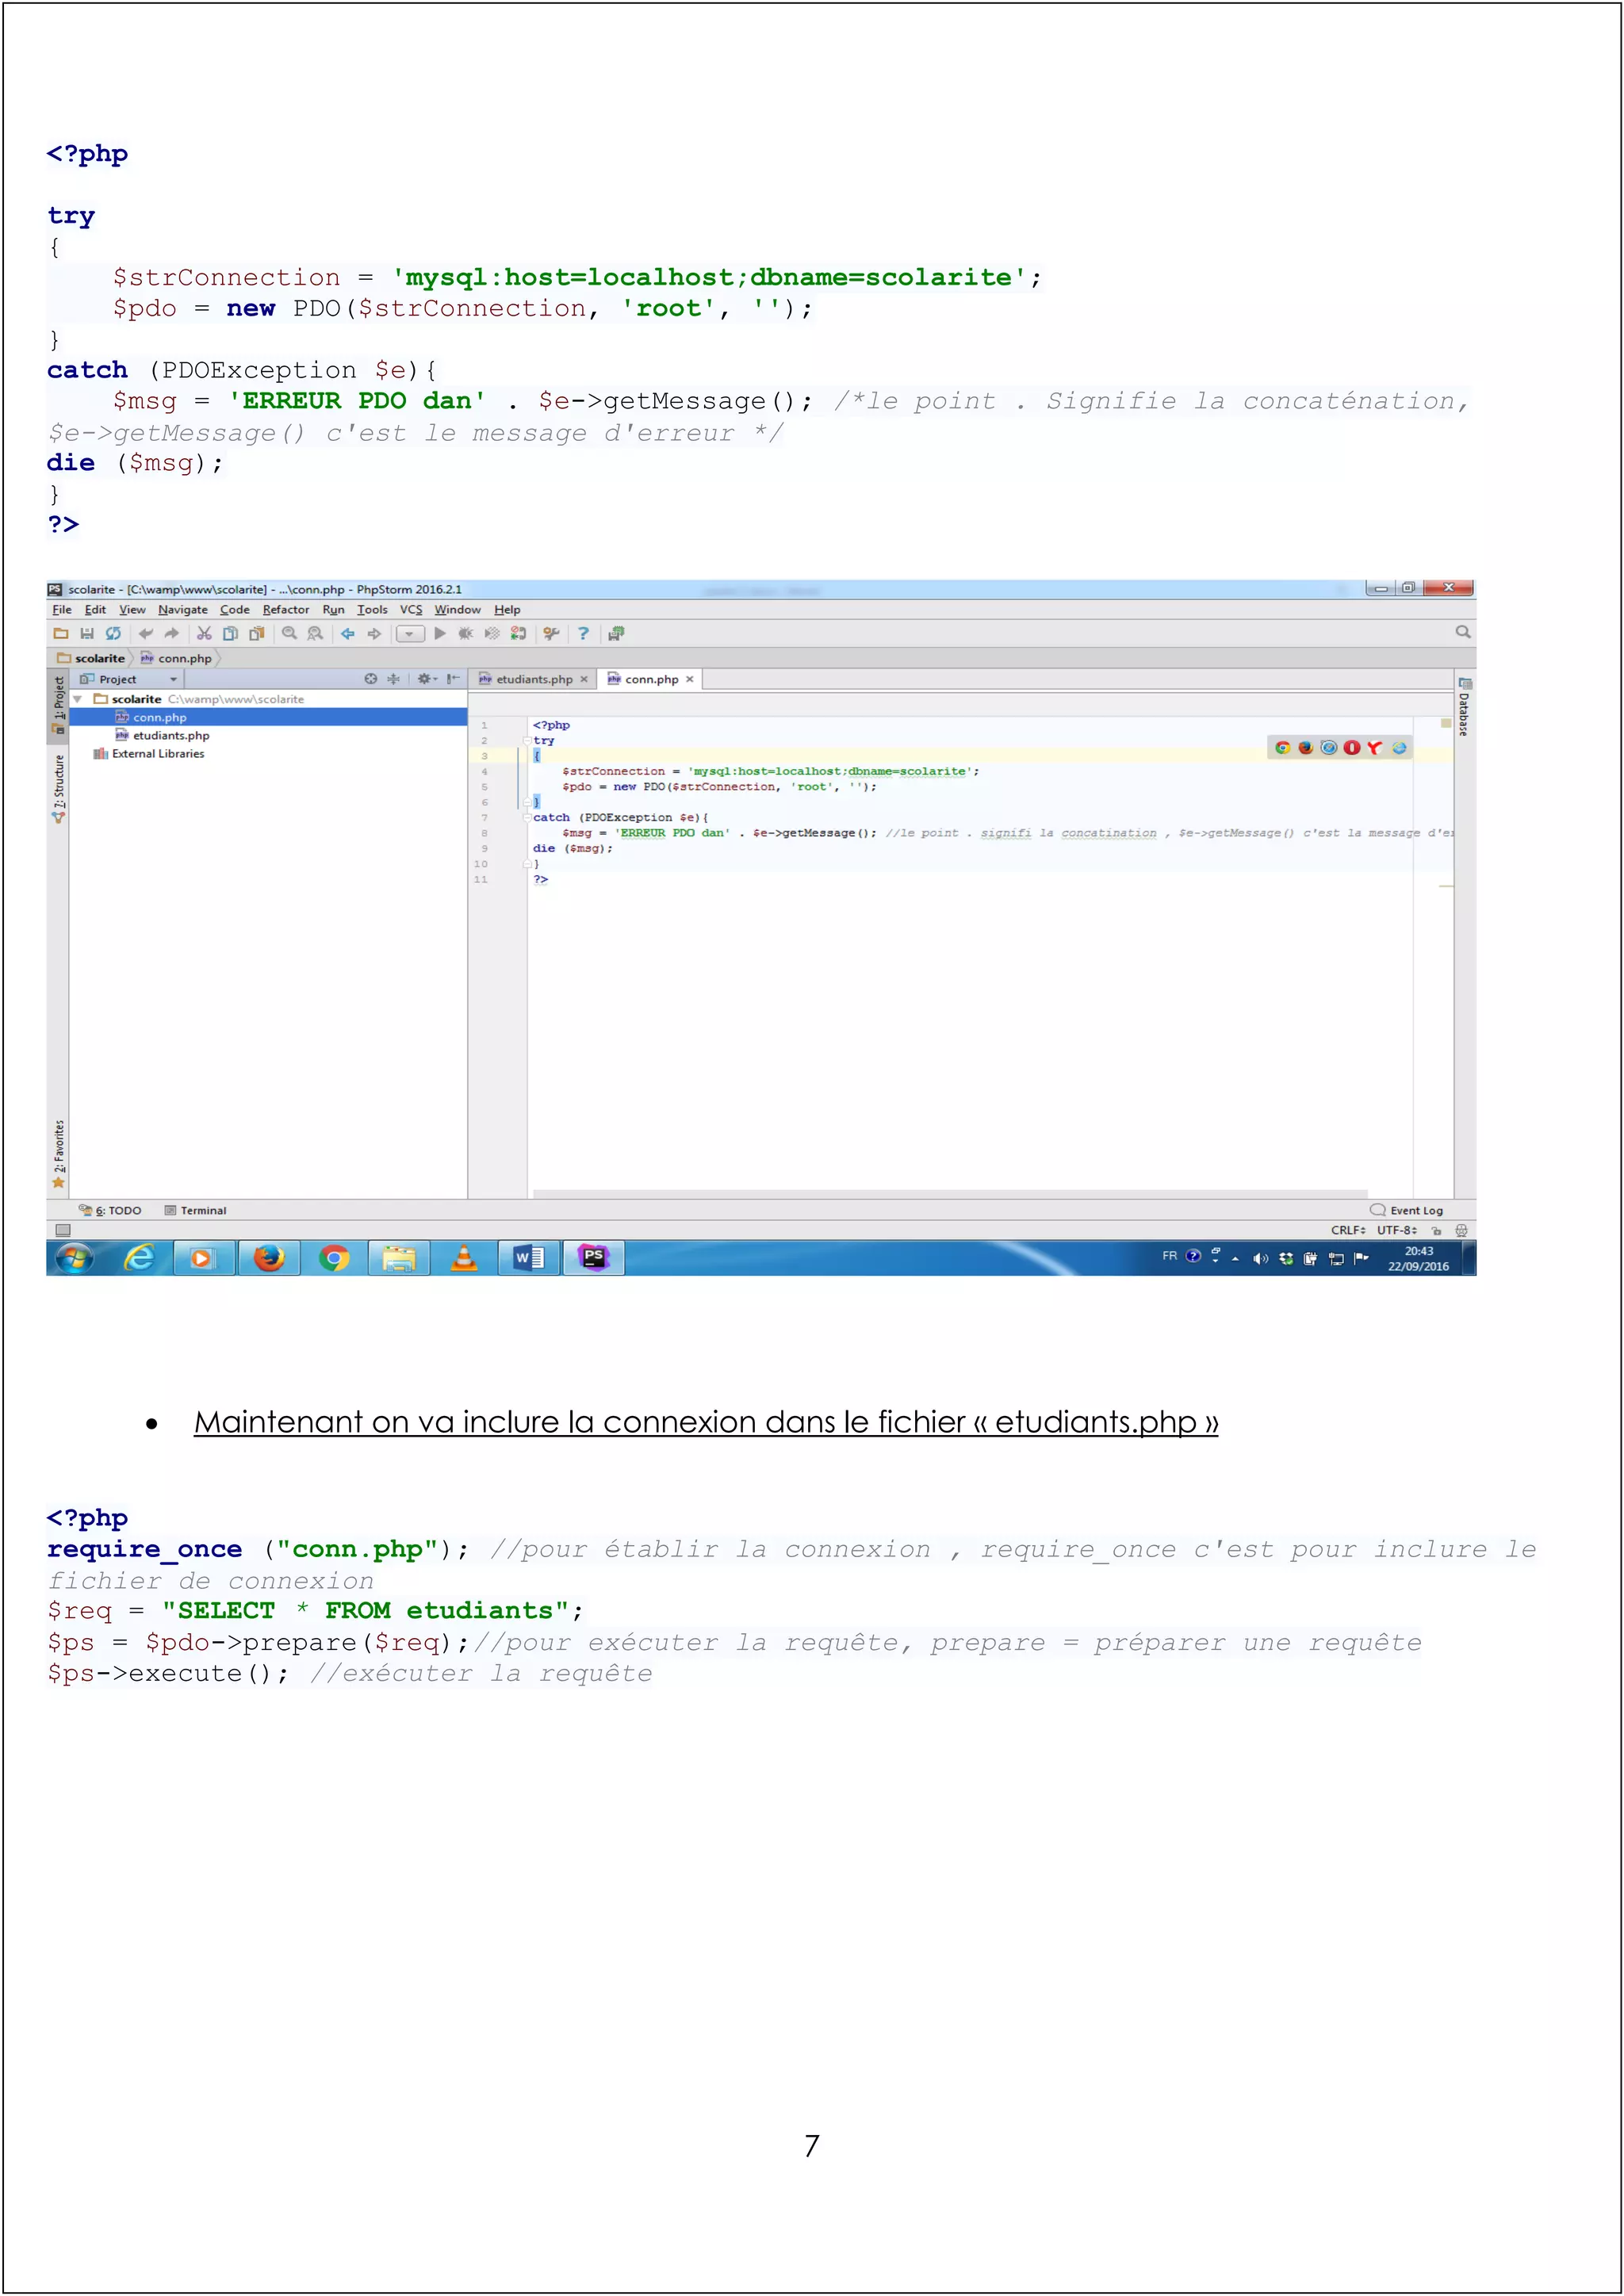Click the Save All toolbar icon
This screenshot has height=2296, width=1624.
(x=87, y=633)
